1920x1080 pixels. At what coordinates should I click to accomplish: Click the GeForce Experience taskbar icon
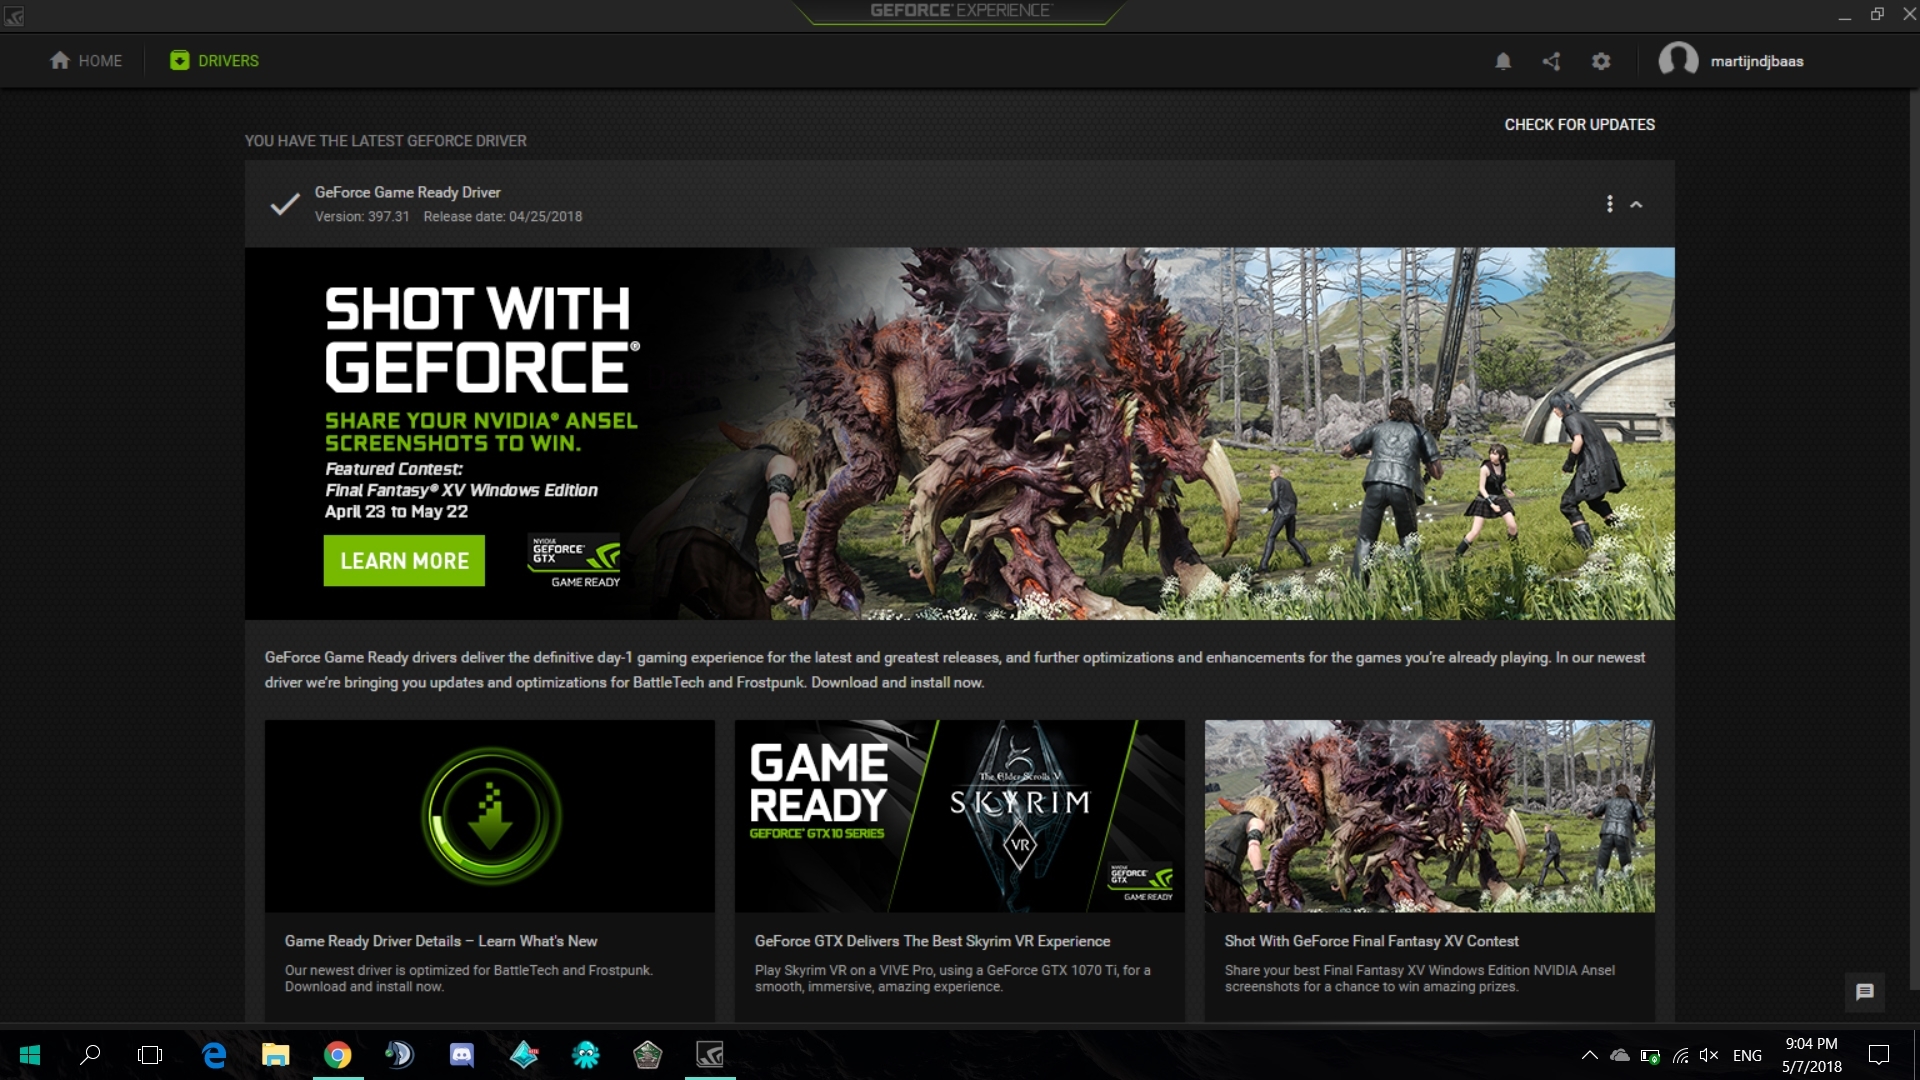pyautogui.click(x=709, y=1054)
